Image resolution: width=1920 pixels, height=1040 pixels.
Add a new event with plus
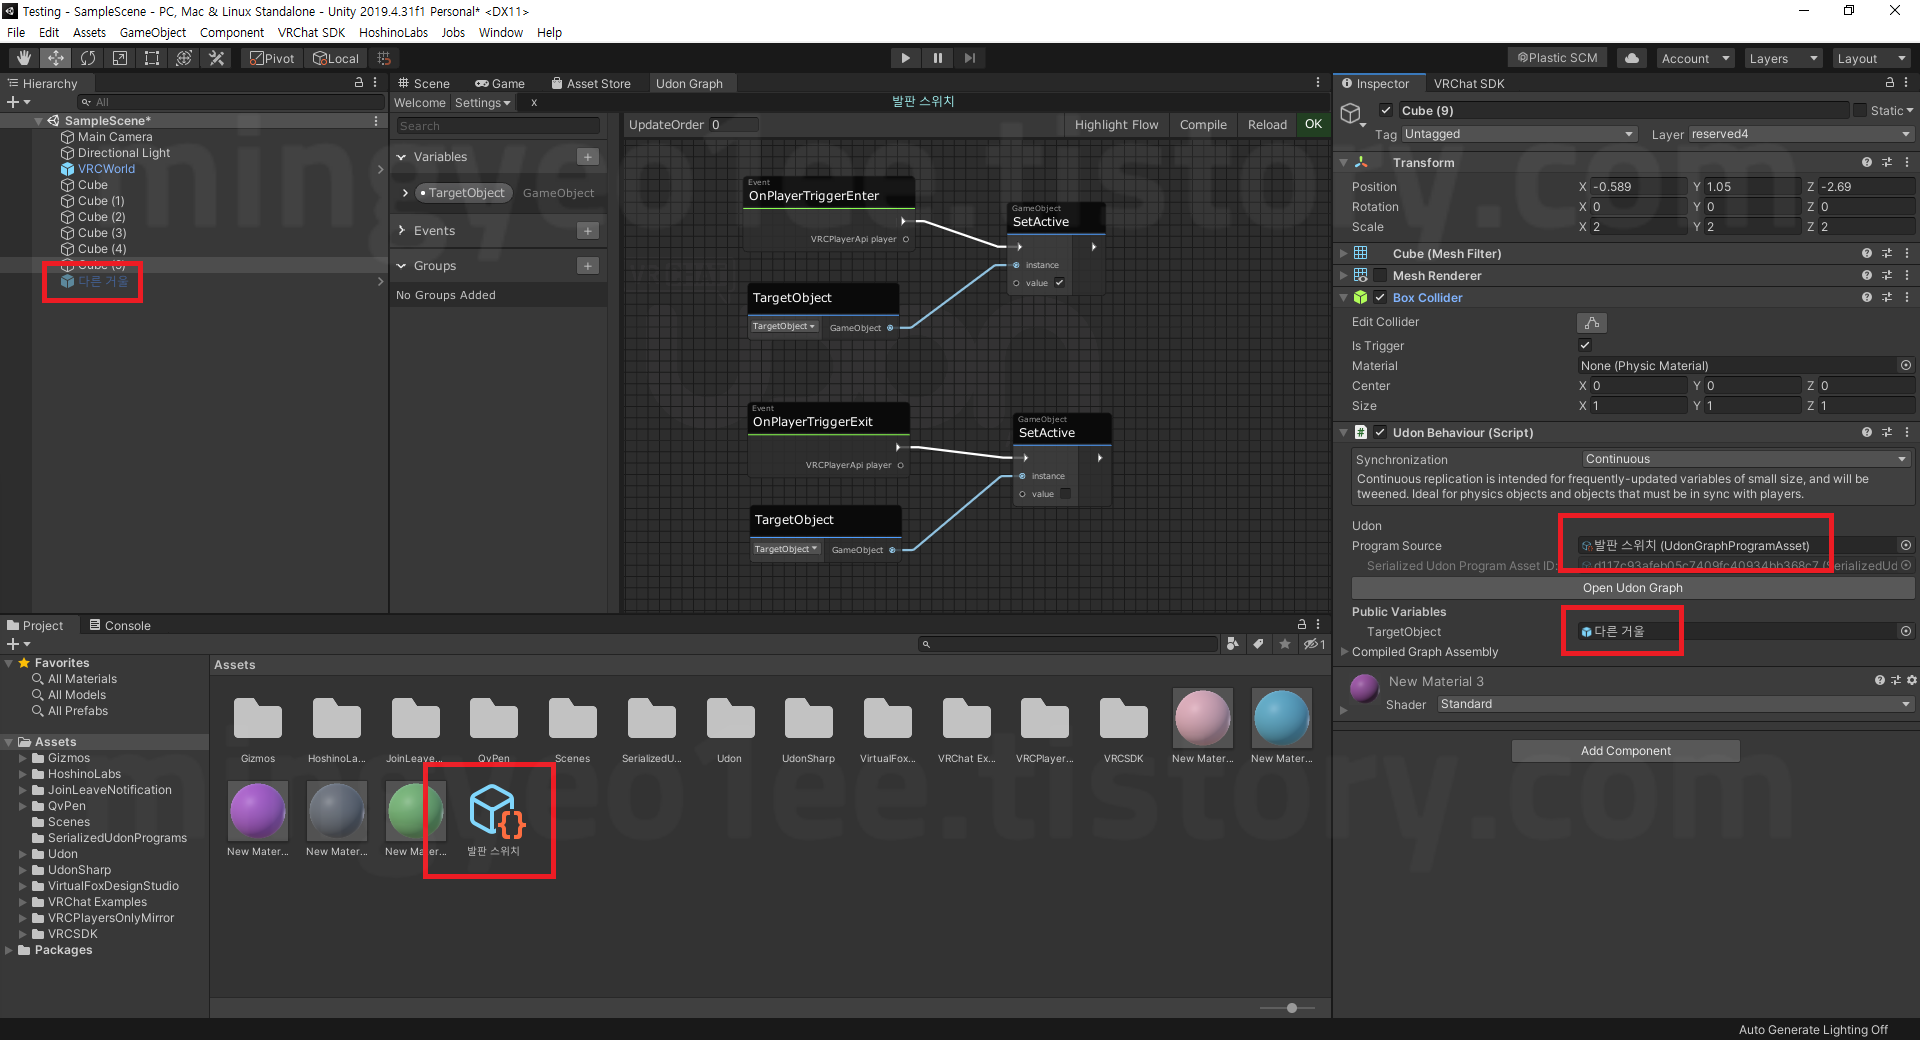click(x=588, y=230)
